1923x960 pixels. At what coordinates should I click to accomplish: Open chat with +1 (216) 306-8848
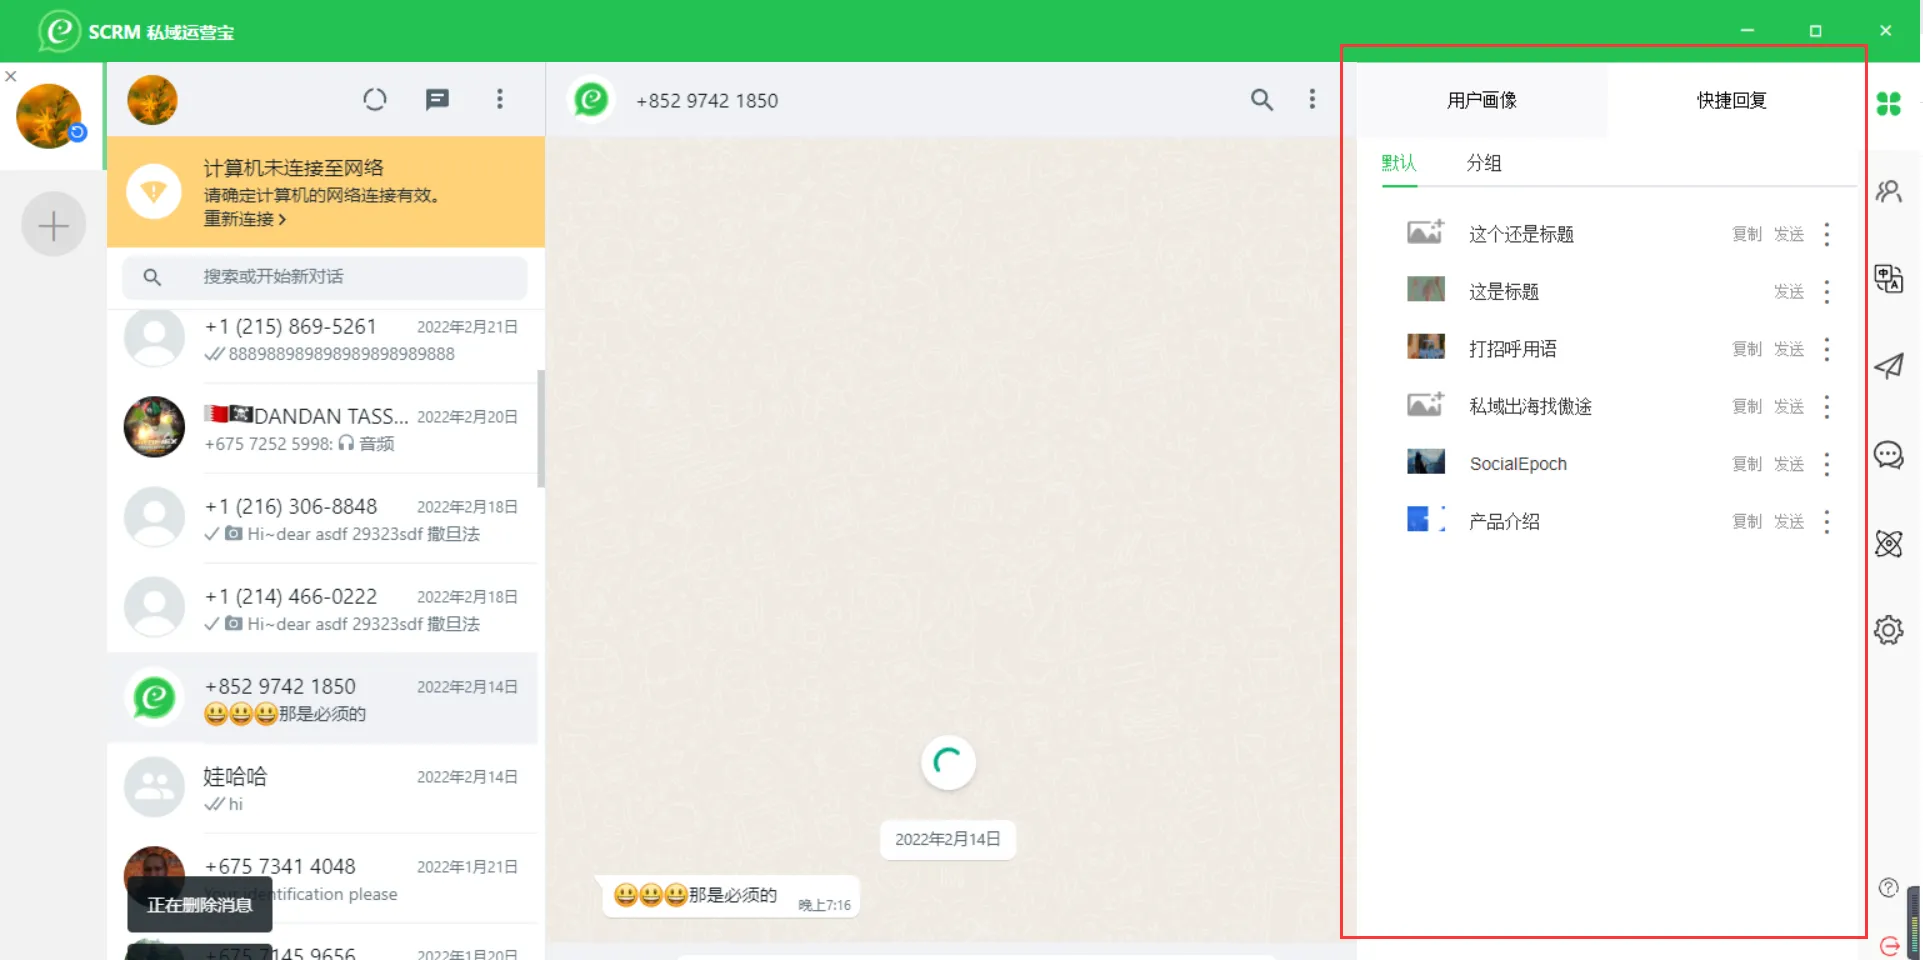(x=322, y=518)
